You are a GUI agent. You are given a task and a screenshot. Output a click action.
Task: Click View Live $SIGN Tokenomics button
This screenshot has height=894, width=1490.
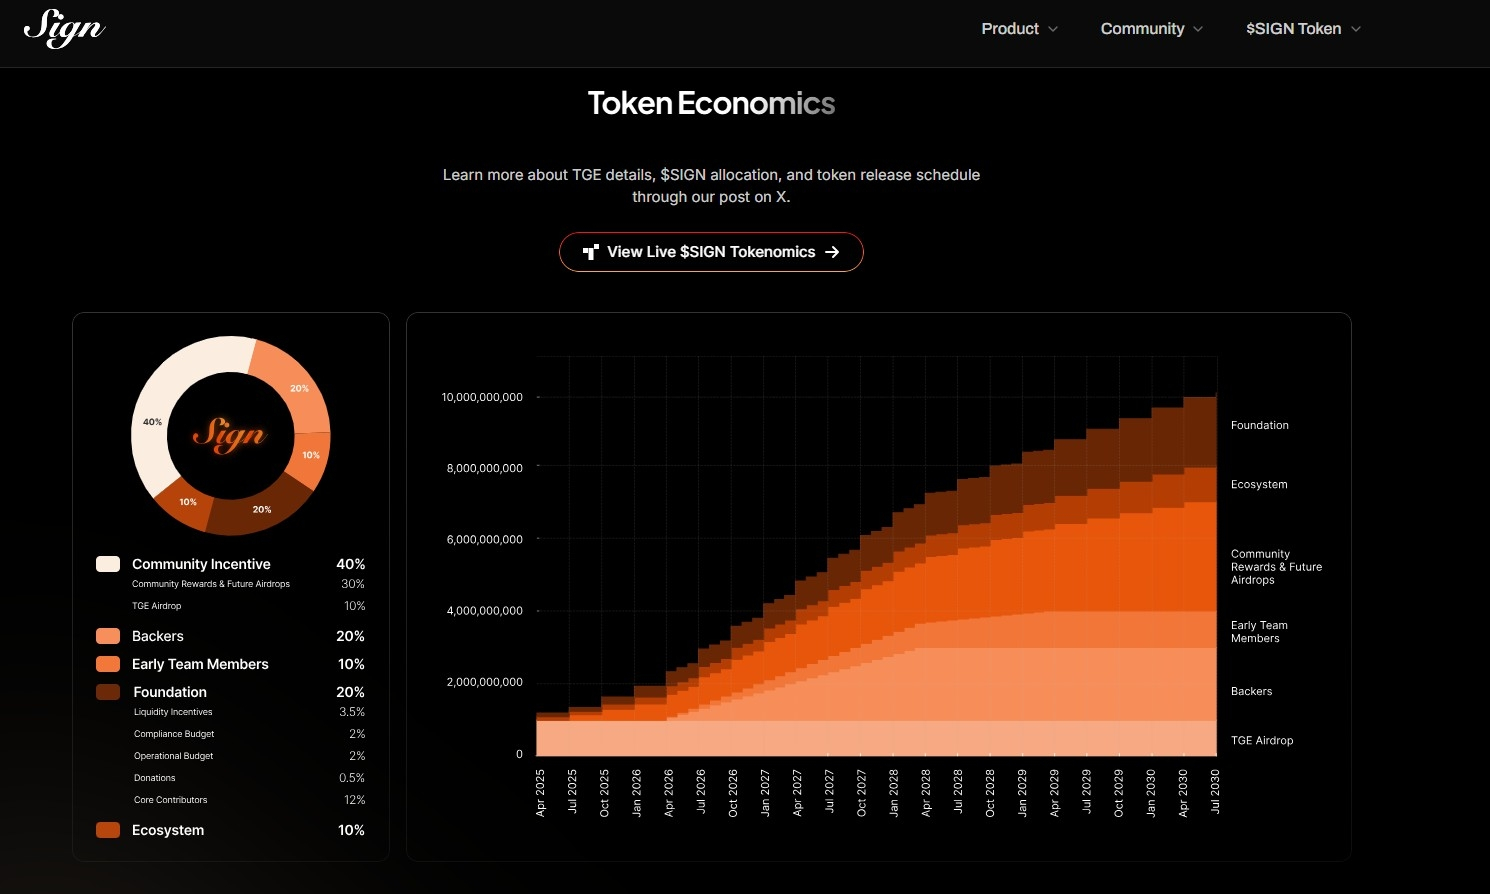tap(711, 252)
